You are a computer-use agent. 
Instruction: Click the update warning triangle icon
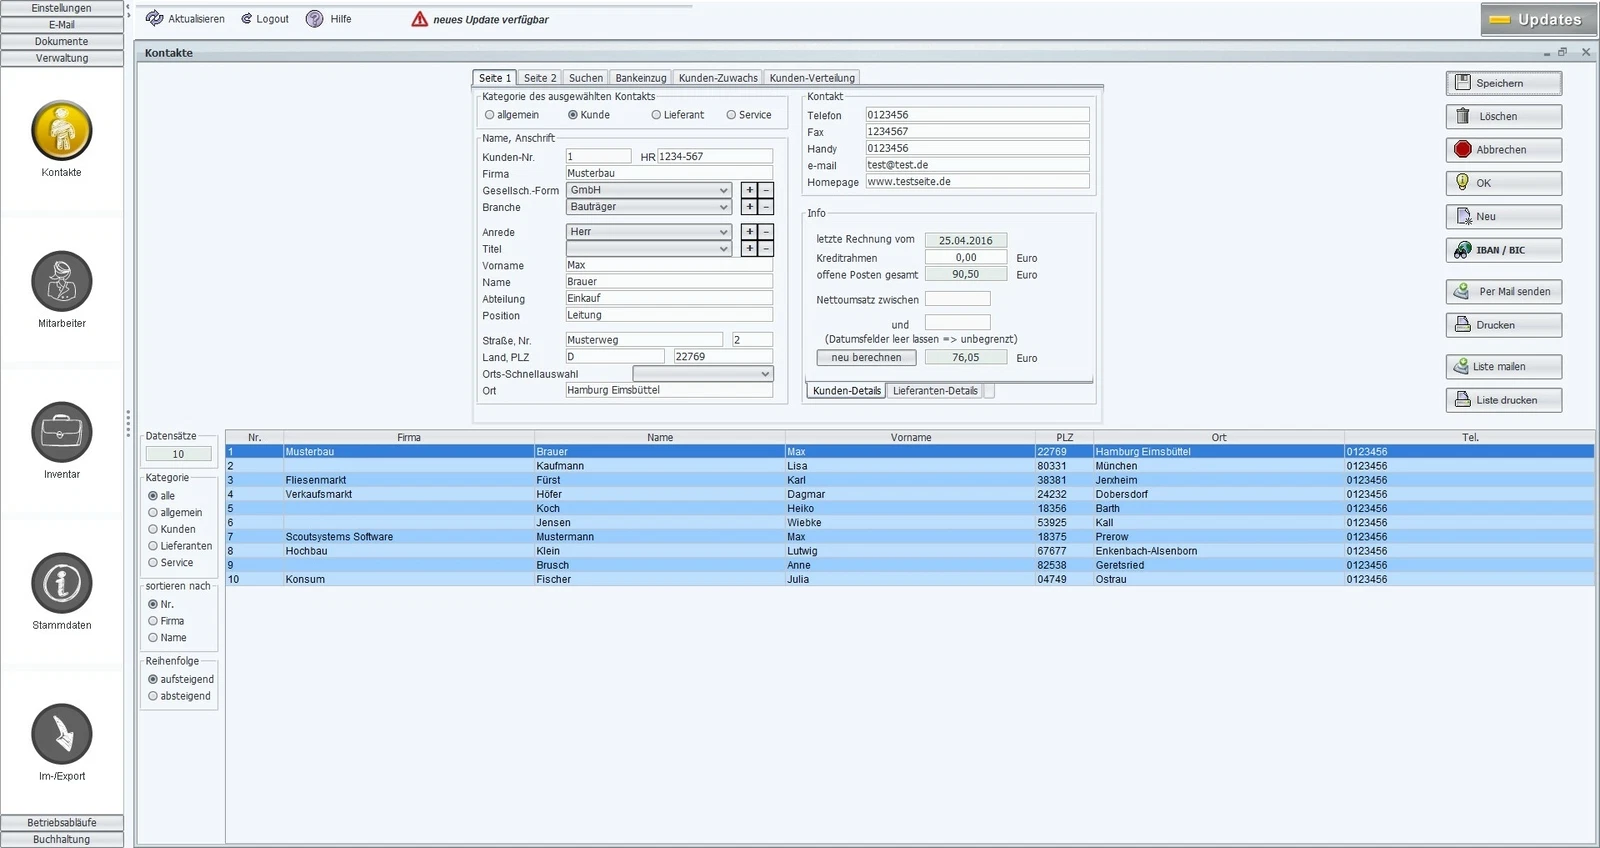(x=420, y=19)
